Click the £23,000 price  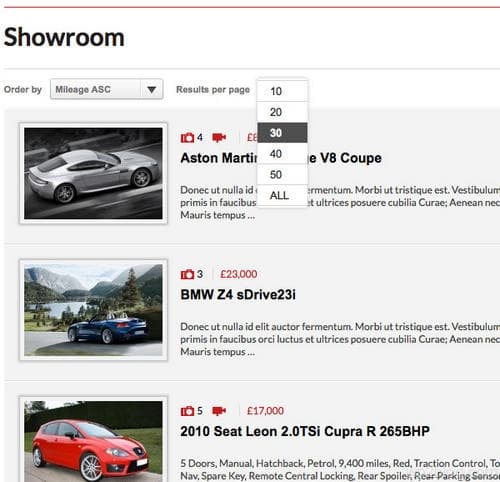tap(239, 274)
